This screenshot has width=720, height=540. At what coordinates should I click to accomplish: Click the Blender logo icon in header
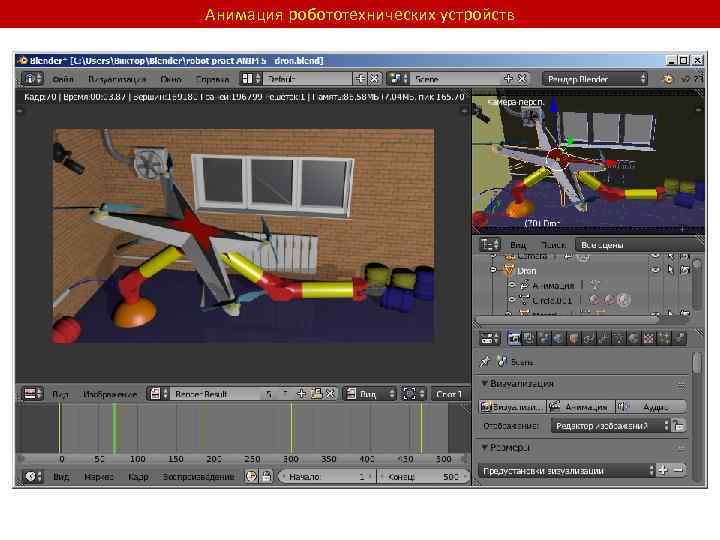click(x=668, y=79)
